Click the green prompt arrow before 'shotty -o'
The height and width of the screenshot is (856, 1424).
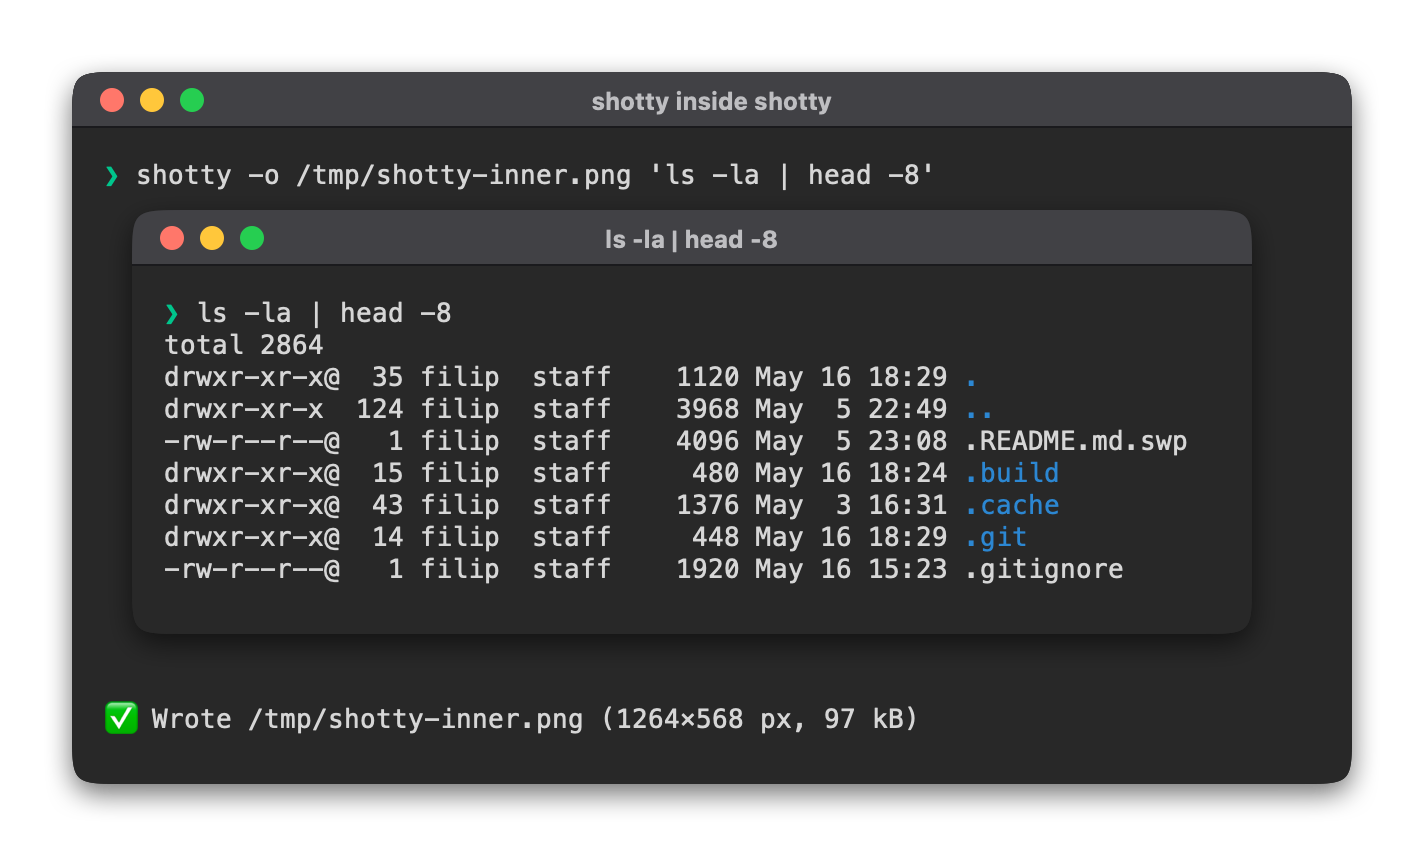[112, 176]
